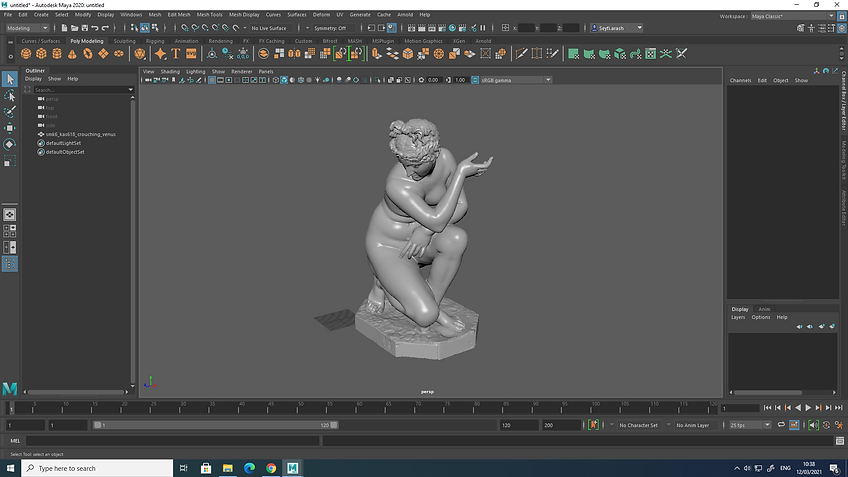Screen dimensions: 848x477
Task: Click the New Scene icon
Action: click(64, 28)
